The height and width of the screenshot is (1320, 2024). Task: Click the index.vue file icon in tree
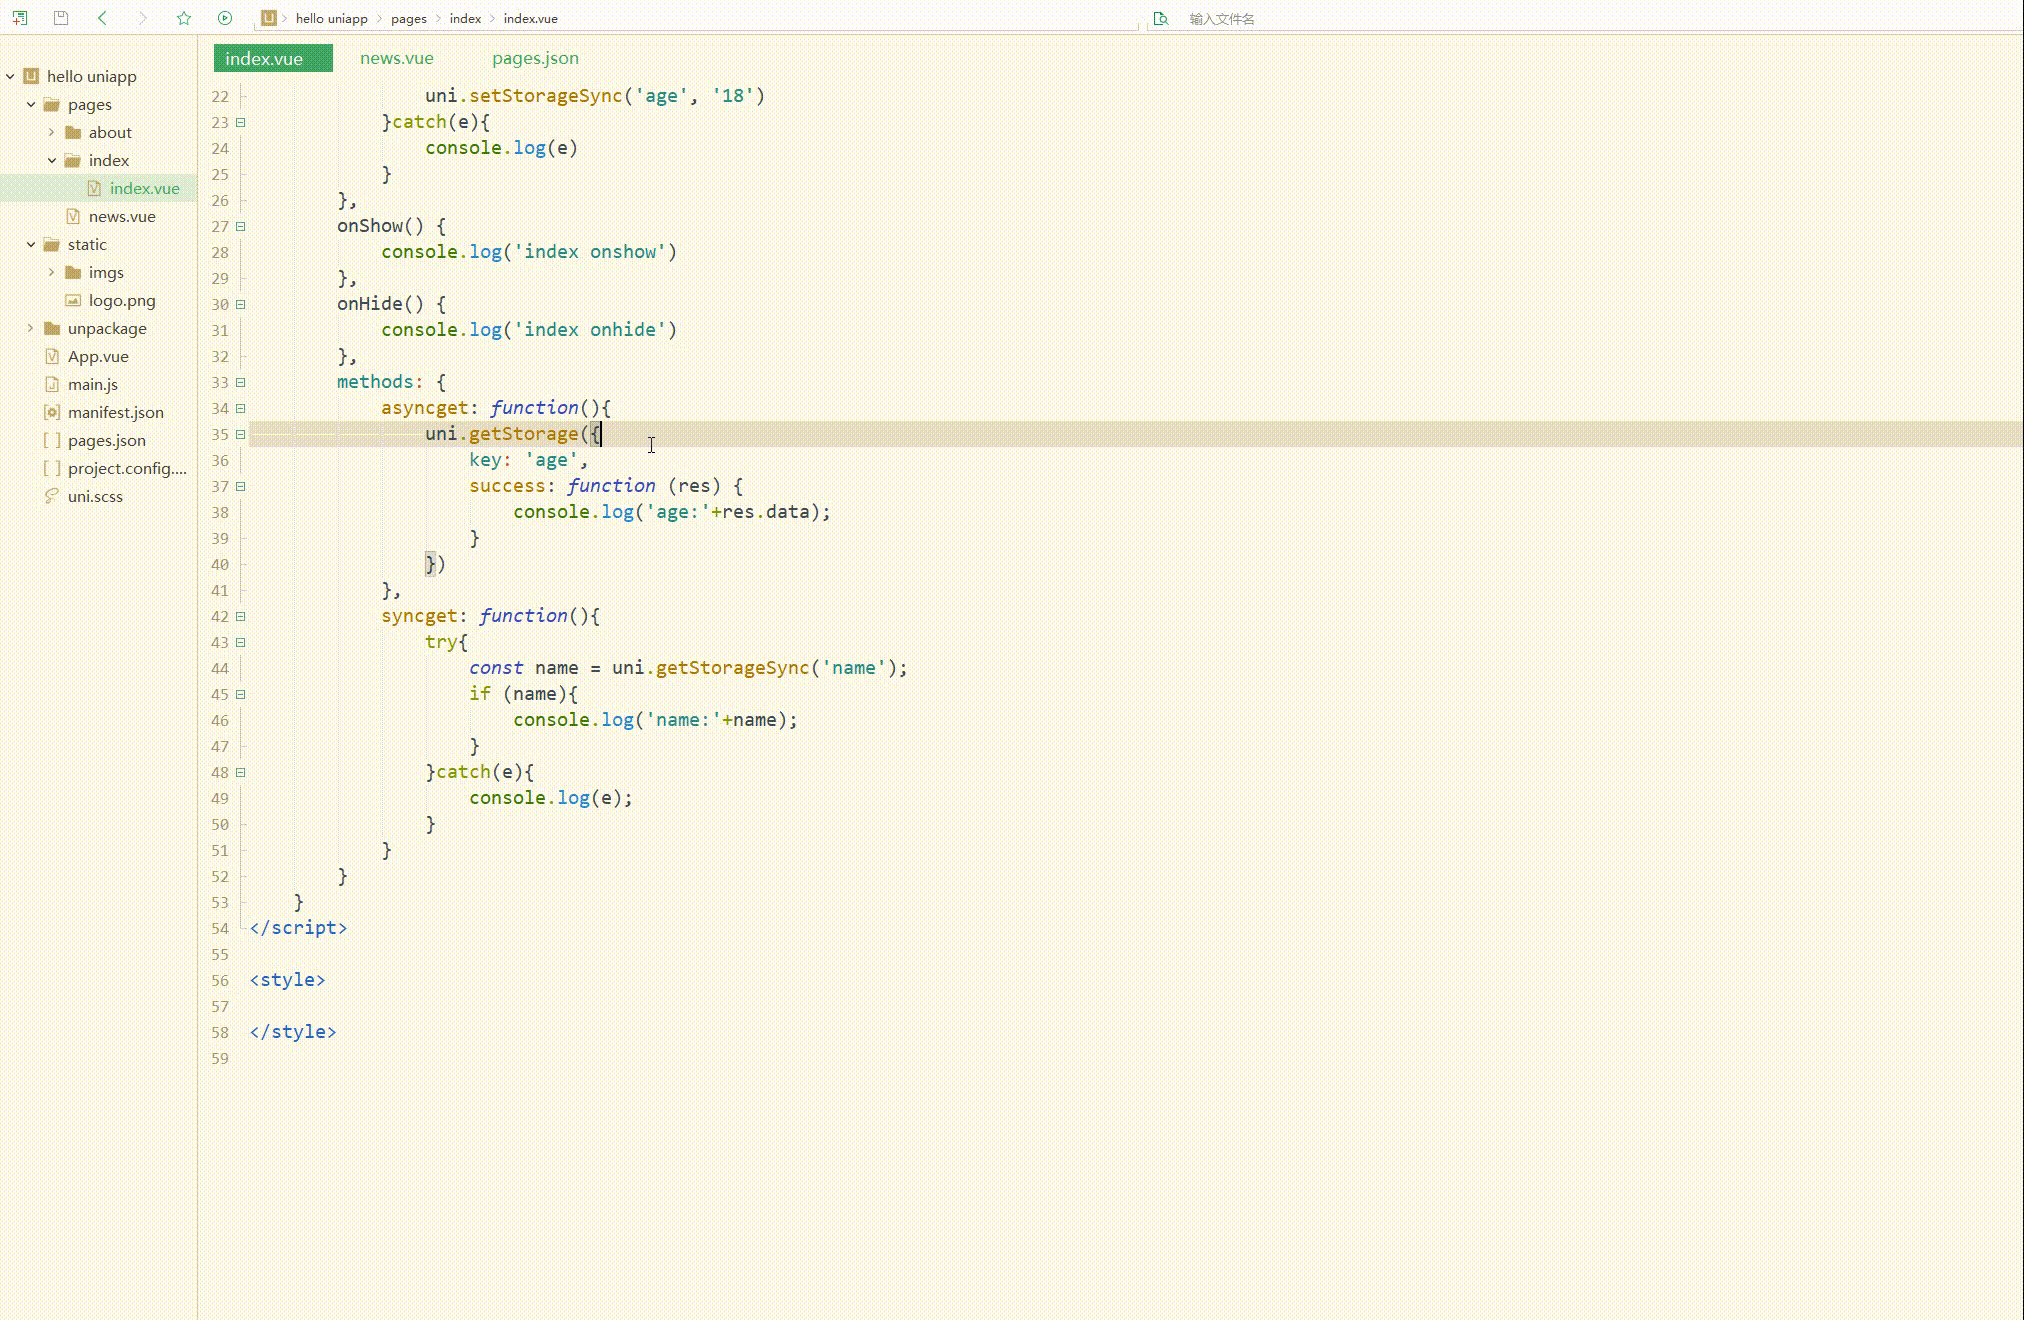tap(94, 188)
